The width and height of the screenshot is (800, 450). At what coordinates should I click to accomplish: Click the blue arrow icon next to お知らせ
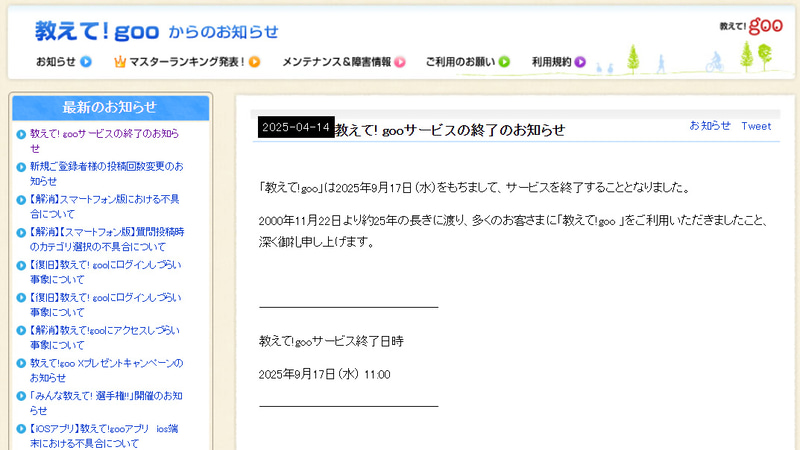[86, 62]
